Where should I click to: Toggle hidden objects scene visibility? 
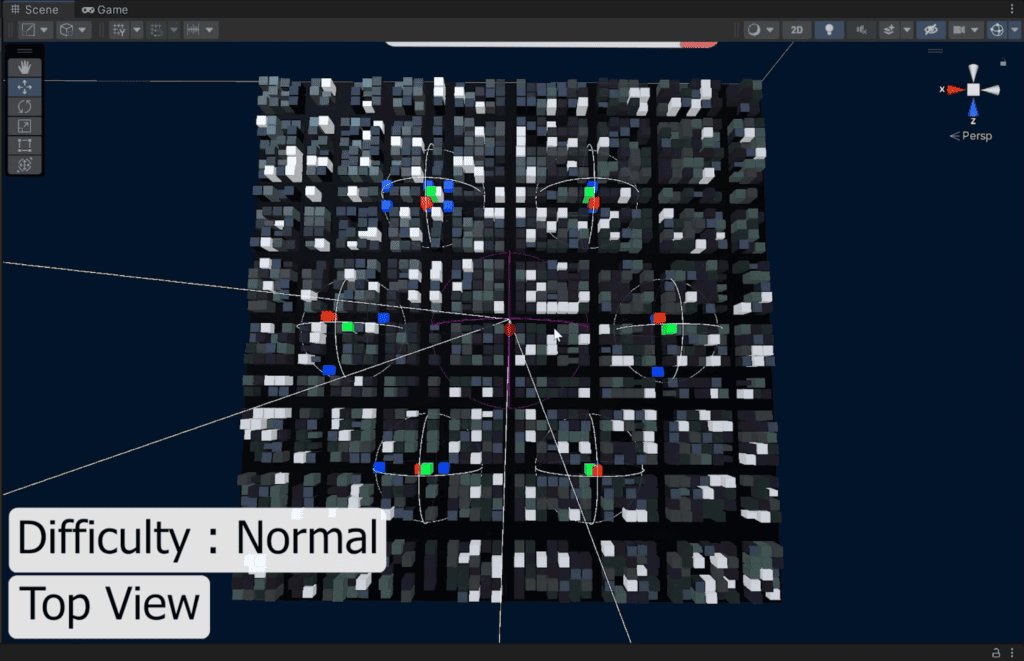coord(930,30)
